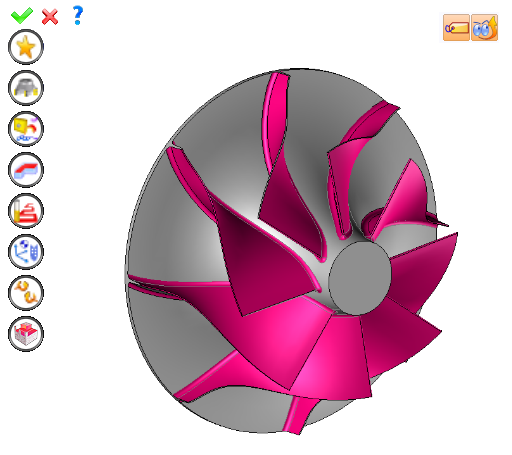Confirm with the green checkmark

(22, 15)
